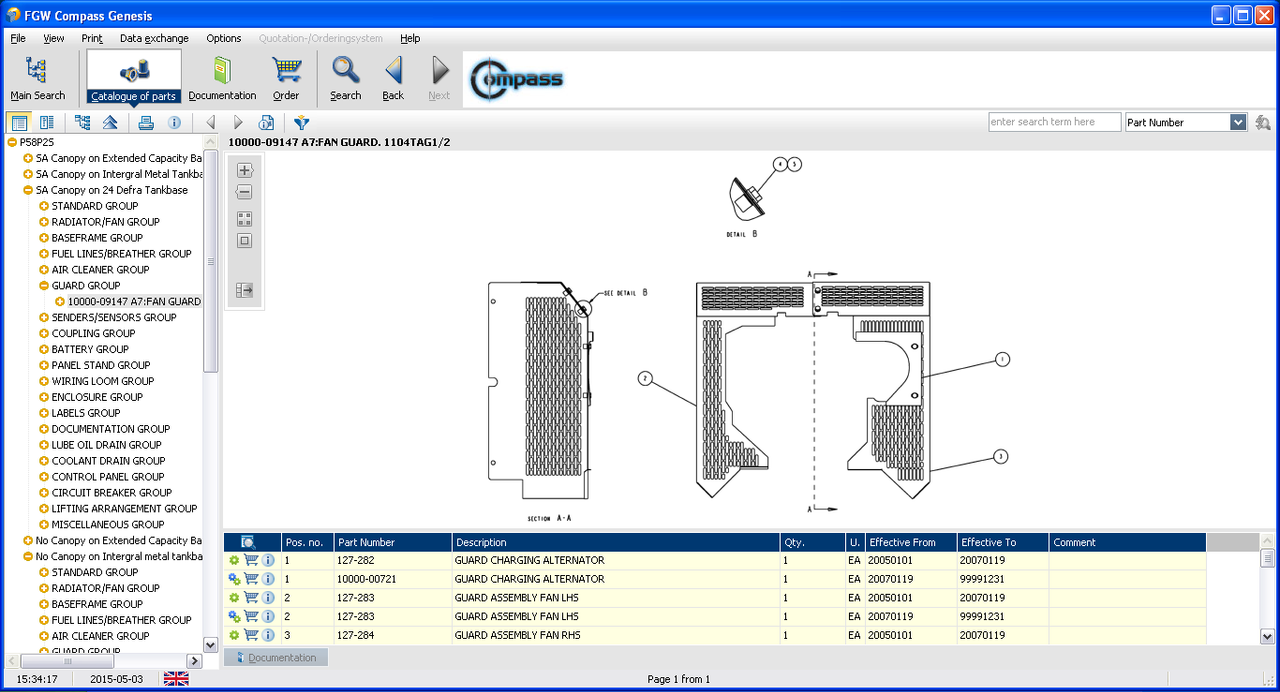
Task: Sort table by Effective From column header
Action: [911, 542]
